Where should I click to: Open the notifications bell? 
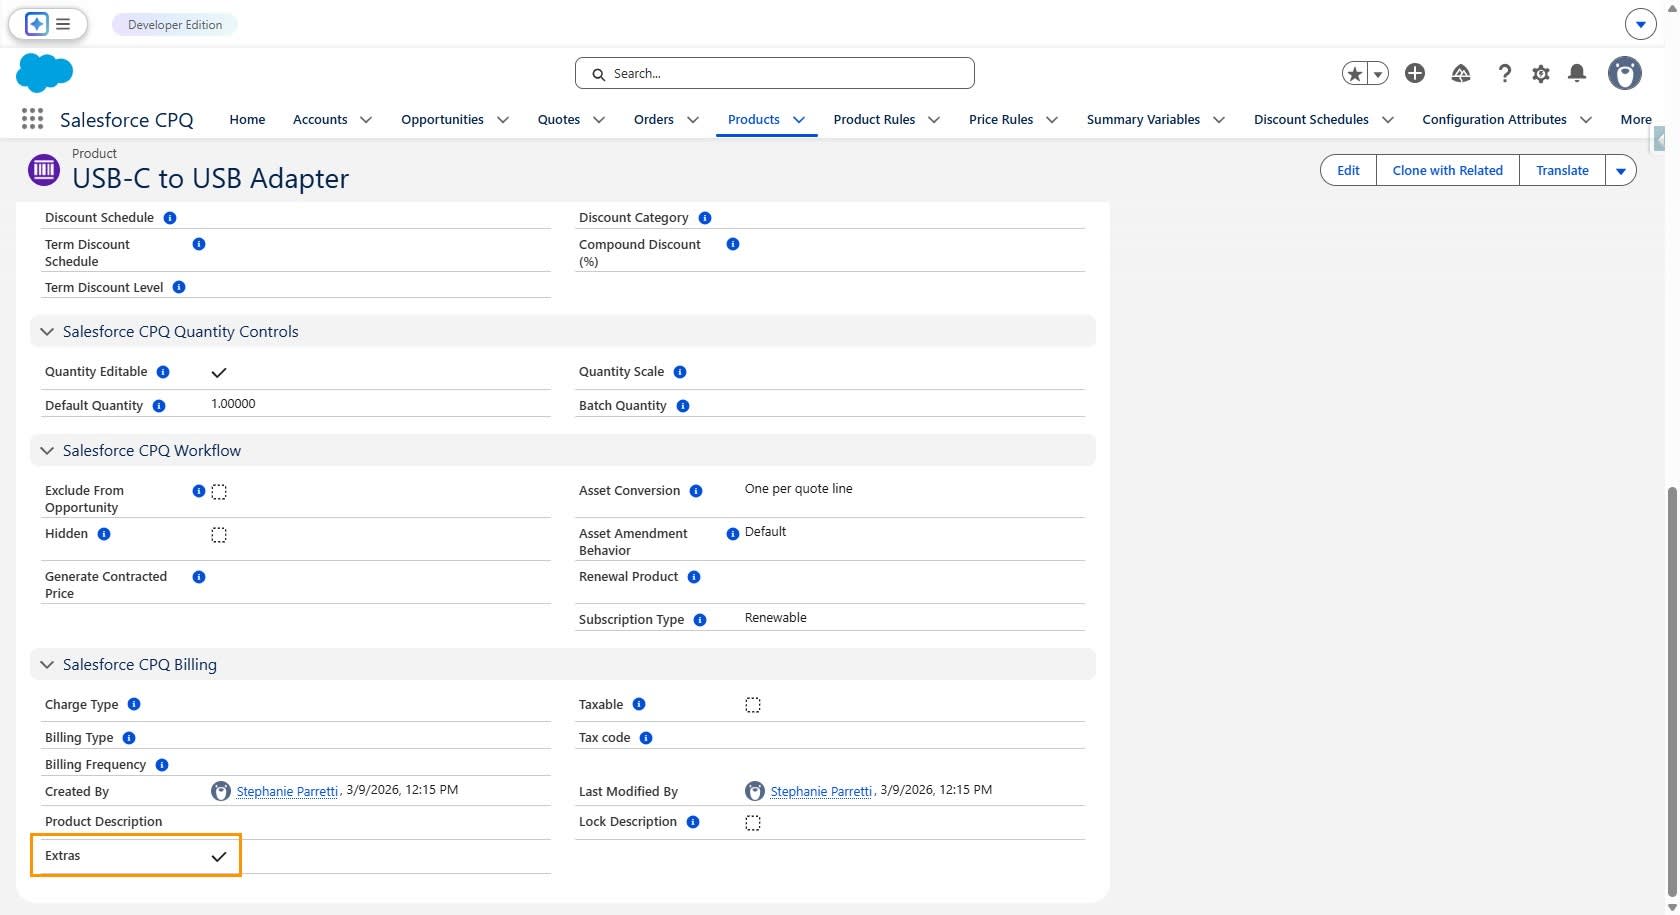(x=1577, y=73)
